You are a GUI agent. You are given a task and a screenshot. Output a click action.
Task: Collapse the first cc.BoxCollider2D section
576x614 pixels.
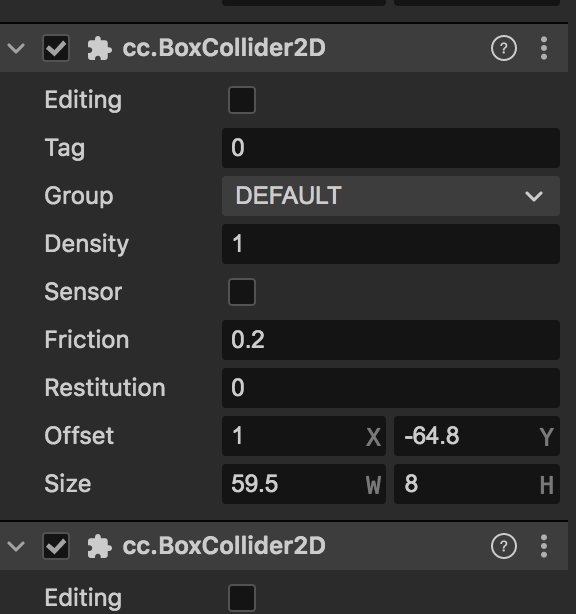[x=16, y=49]
